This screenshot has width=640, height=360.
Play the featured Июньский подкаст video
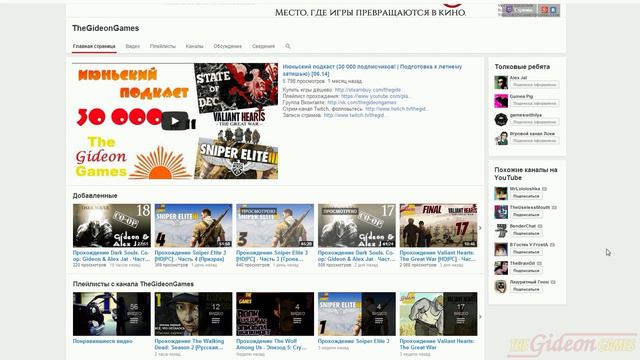click(x=175, y=121)
